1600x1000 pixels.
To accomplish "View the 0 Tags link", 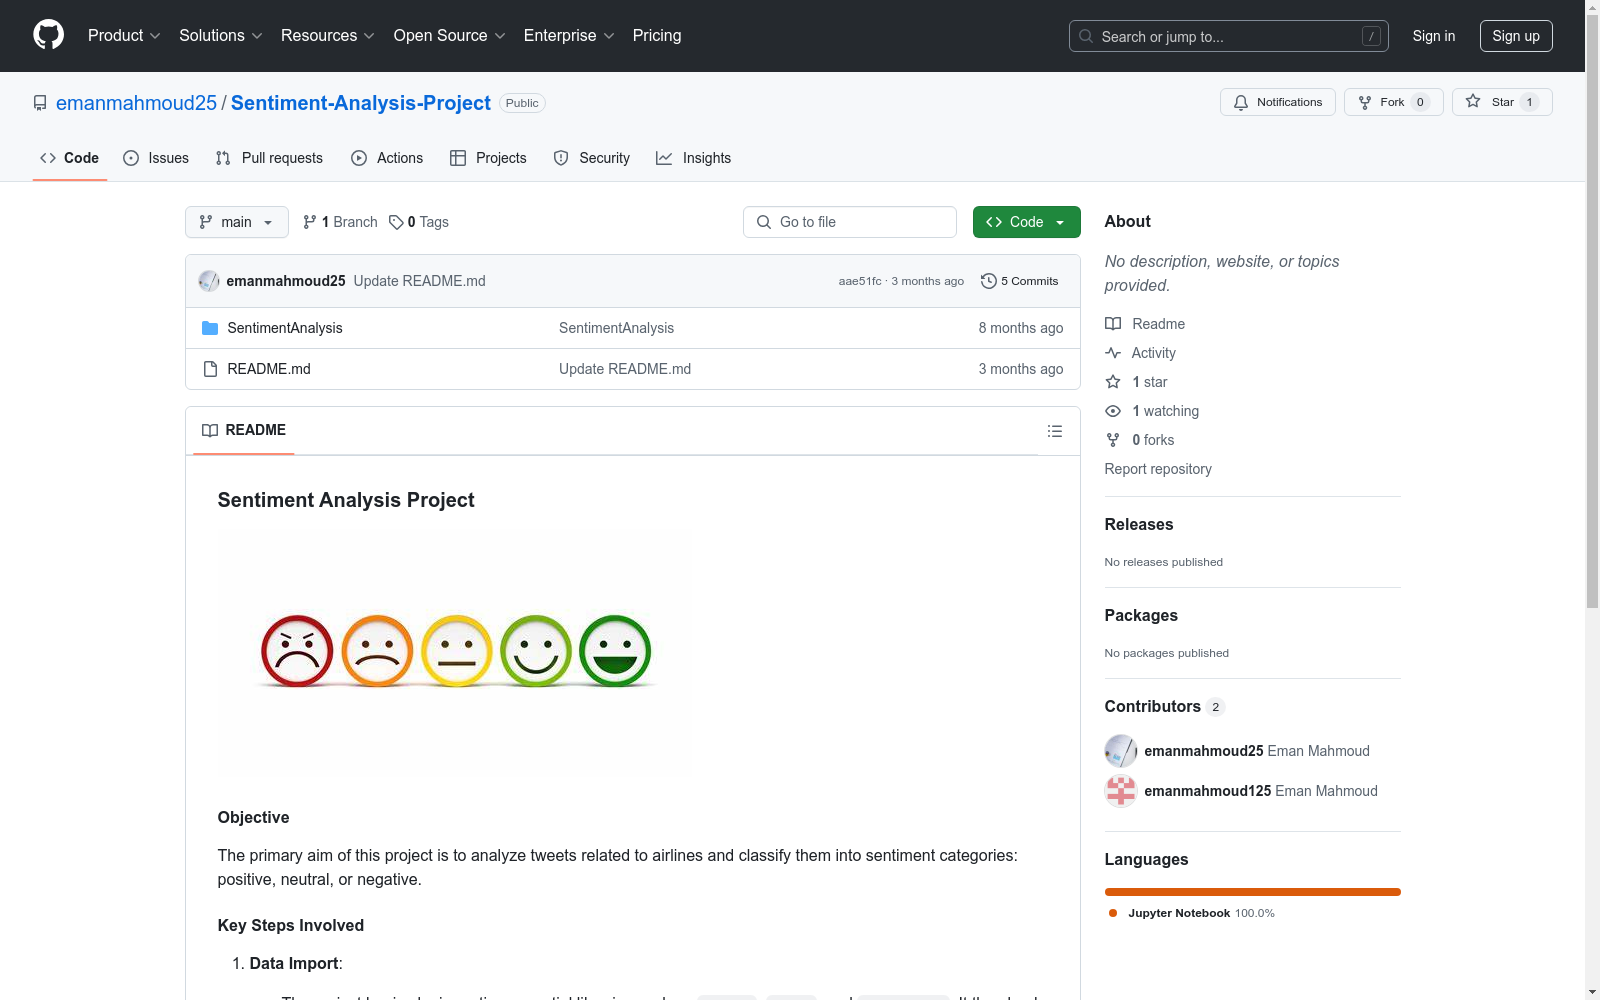I will pos(419,222).
